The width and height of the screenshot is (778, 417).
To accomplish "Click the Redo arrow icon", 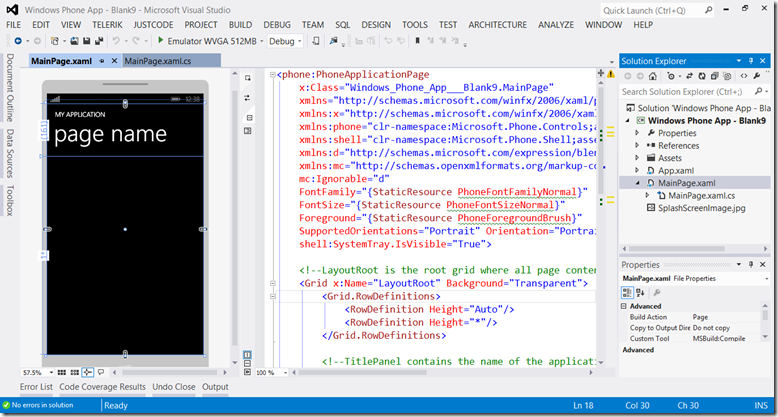I will (x=136, y=41).
